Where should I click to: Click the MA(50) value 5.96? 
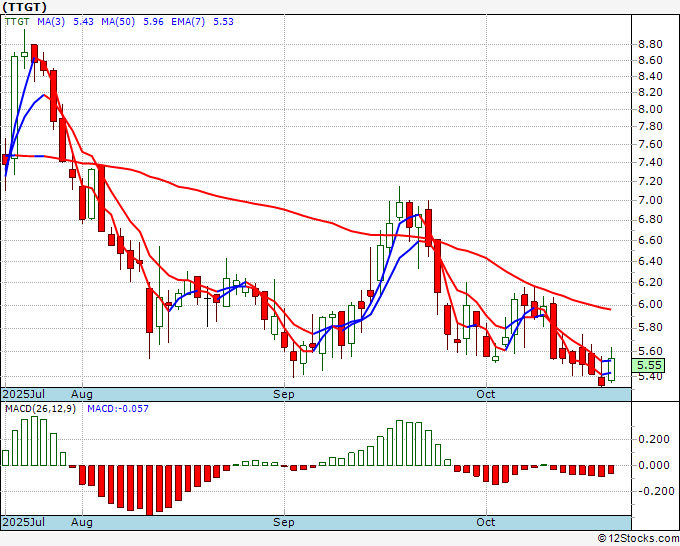tap(153, 22)
